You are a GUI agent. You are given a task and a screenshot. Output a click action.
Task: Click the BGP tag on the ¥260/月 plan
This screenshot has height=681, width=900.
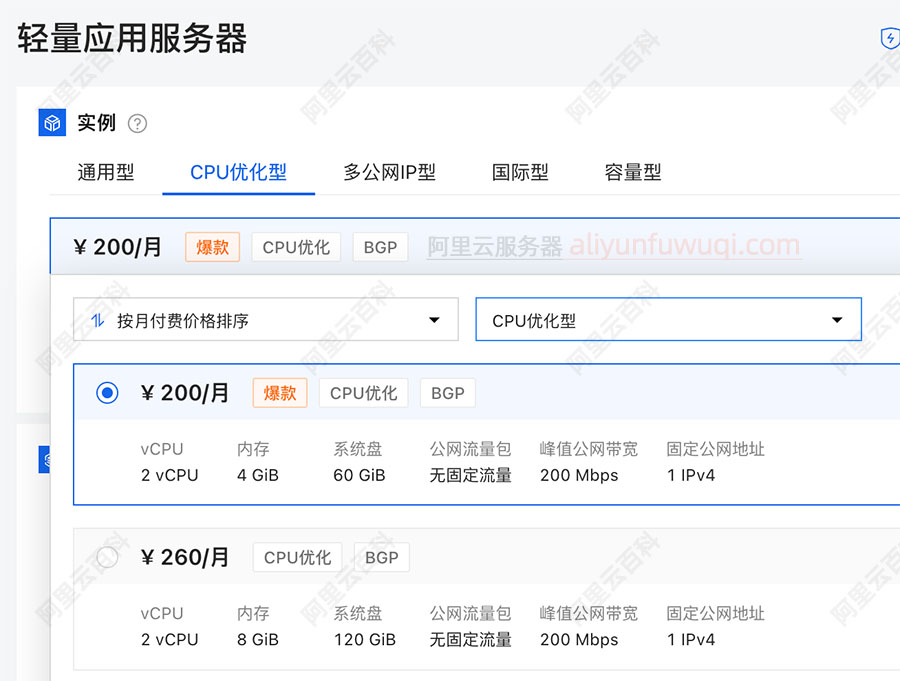pos(381,557)
